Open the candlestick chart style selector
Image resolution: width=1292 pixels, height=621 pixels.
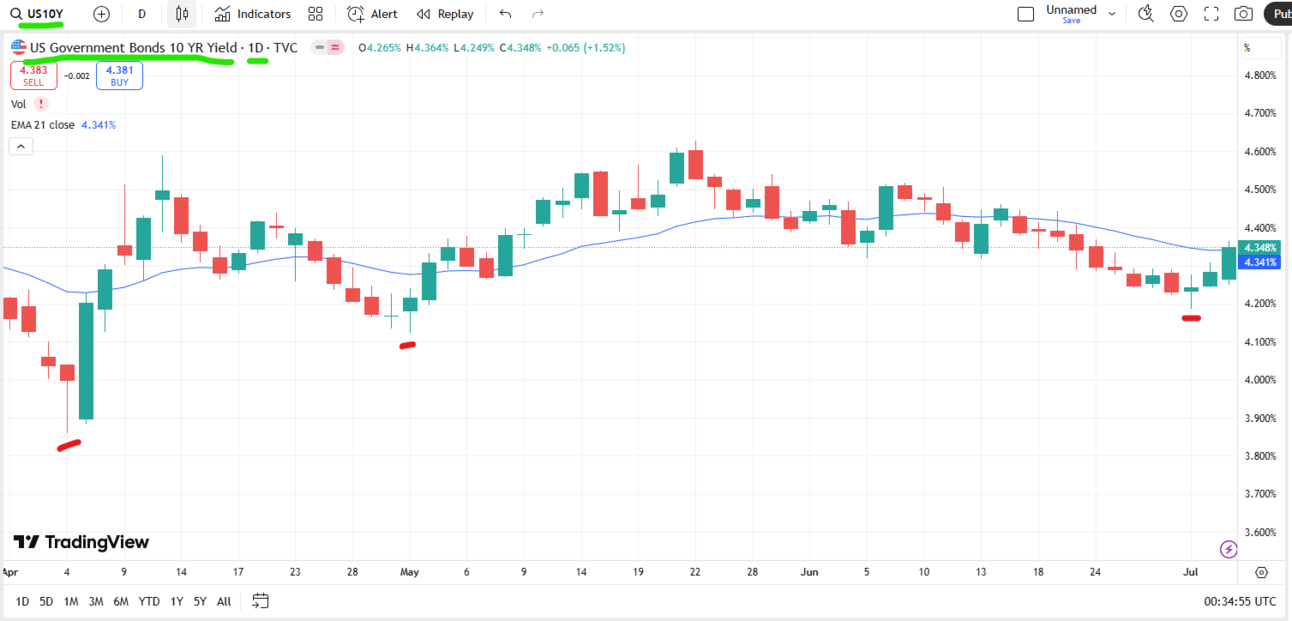[181, 14]
